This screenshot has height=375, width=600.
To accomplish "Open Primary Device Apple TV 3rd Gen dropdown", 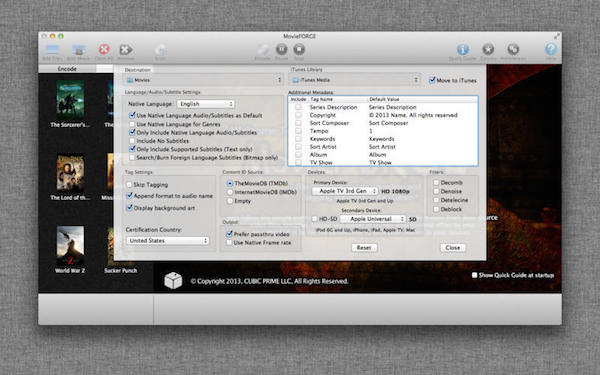I will [x=345, y=191].
